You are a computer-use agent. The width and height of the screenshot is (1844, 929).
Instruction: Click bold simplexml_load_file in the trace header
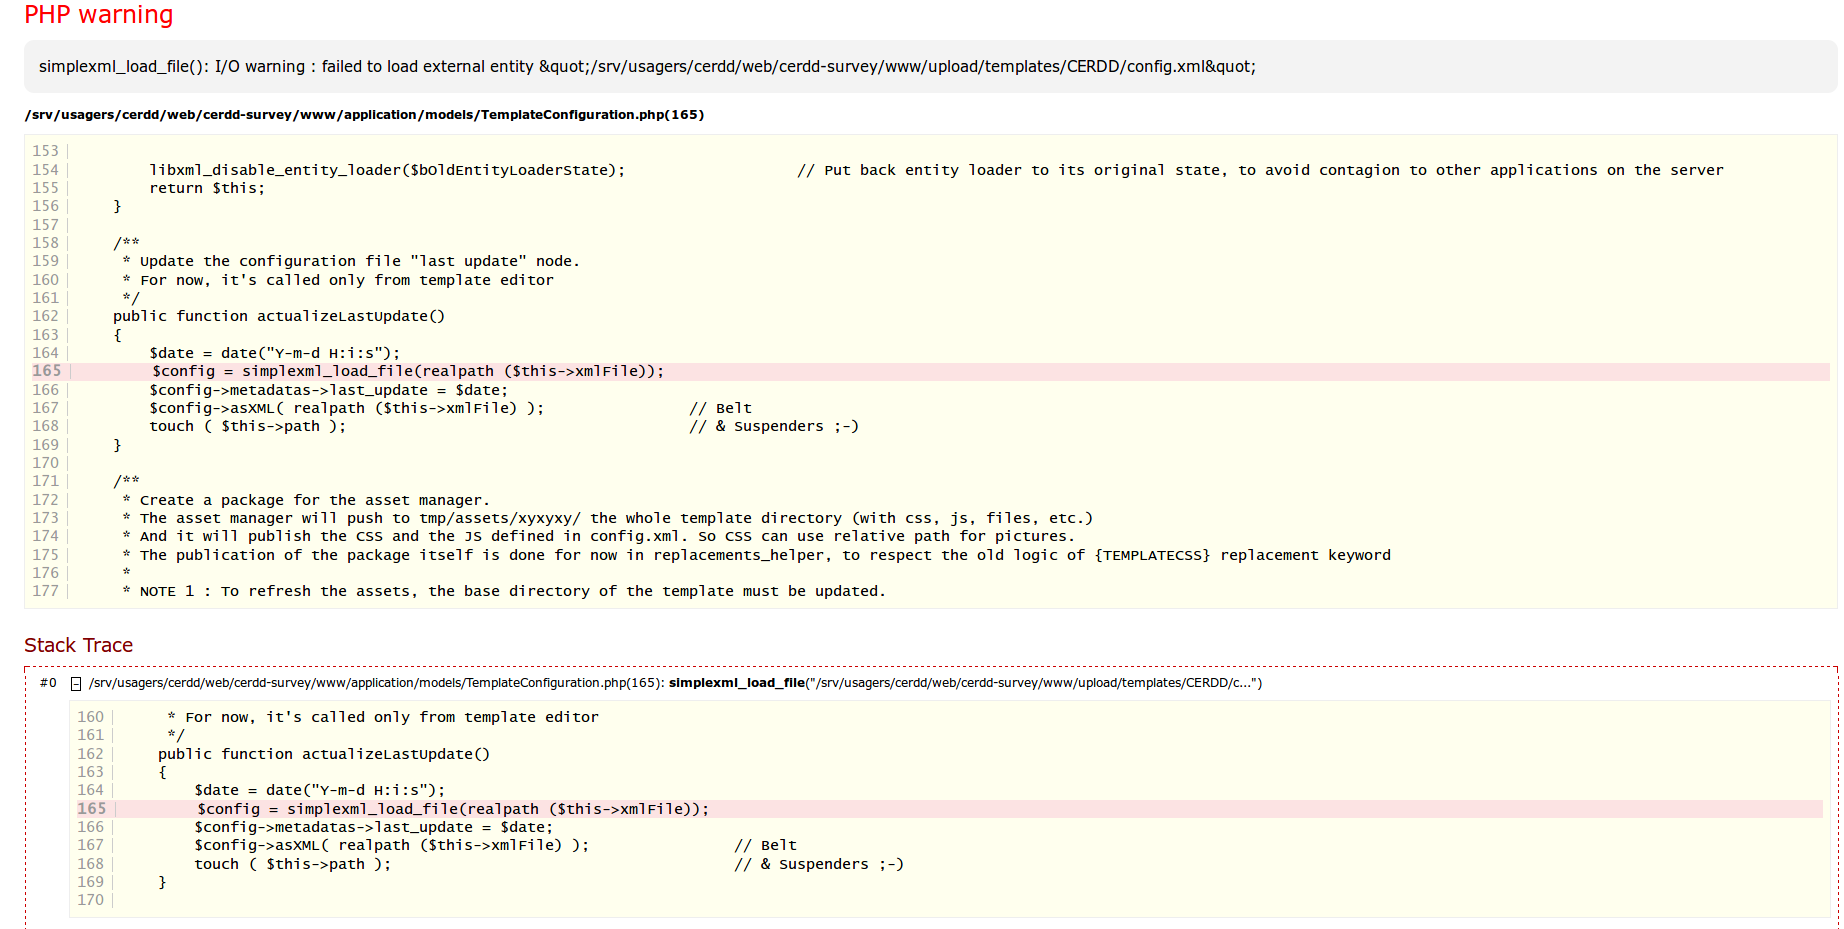coord(736,683)
